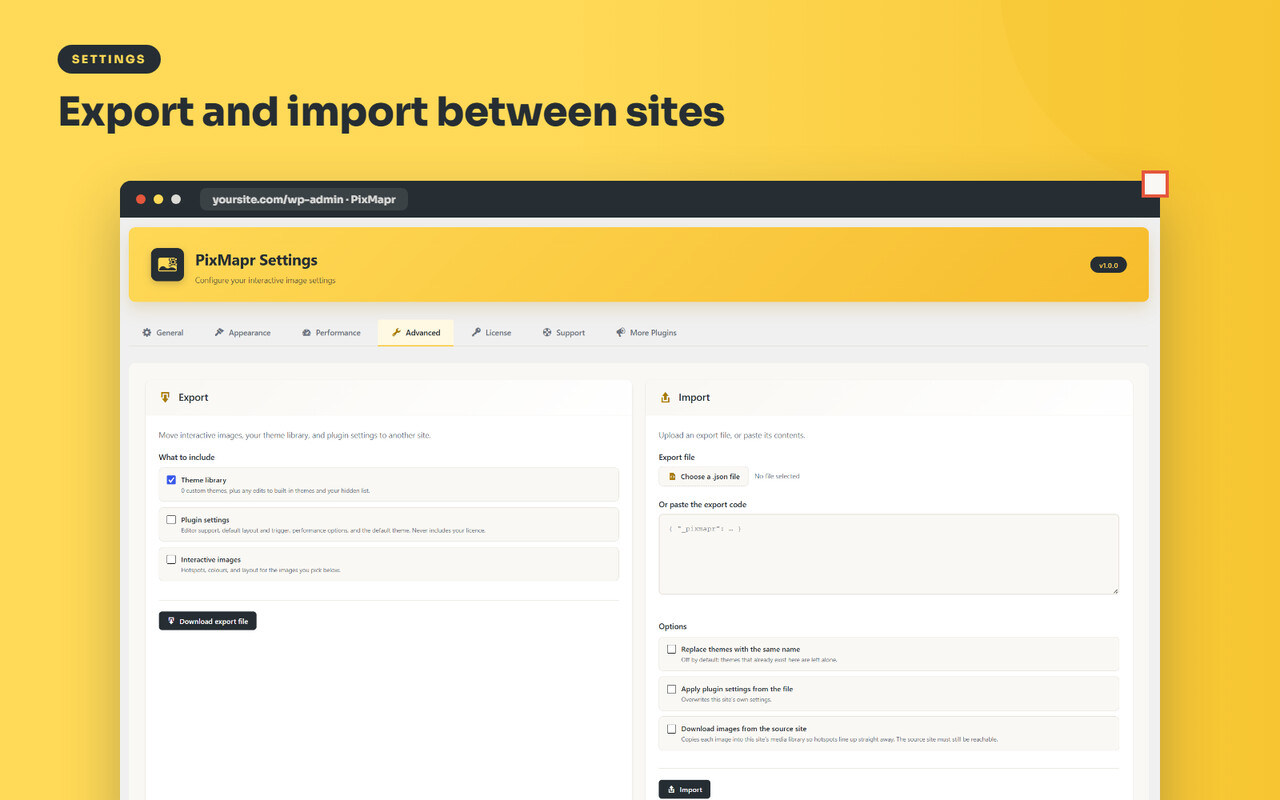Click the Import section heading icon

665,397
